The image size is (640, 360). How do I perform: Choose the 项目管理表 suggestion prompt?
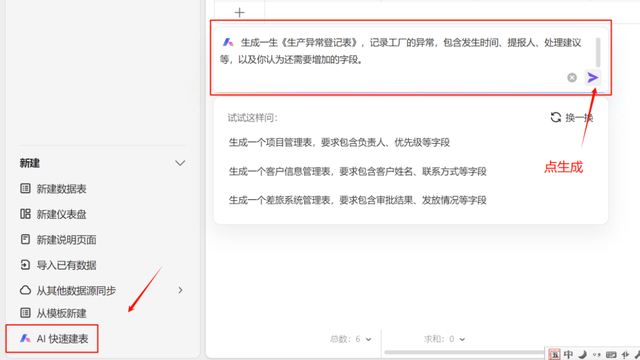[339, 142]
